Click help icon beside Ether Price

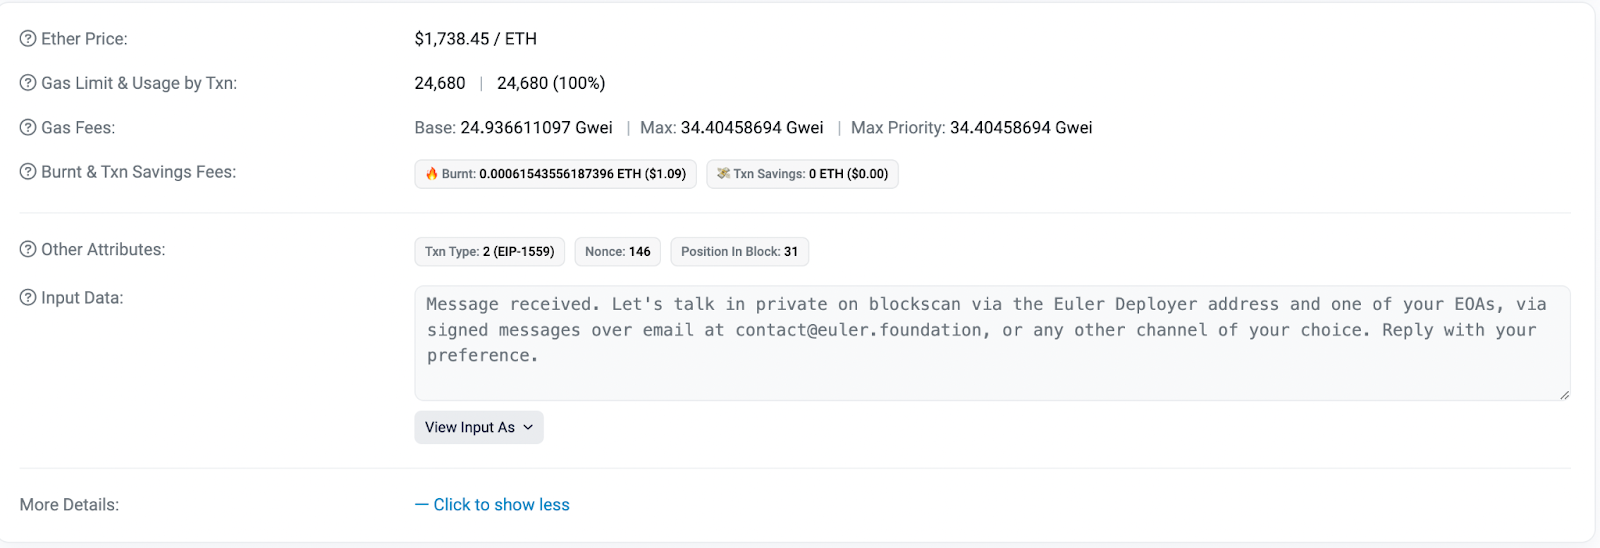pos(28,39)
